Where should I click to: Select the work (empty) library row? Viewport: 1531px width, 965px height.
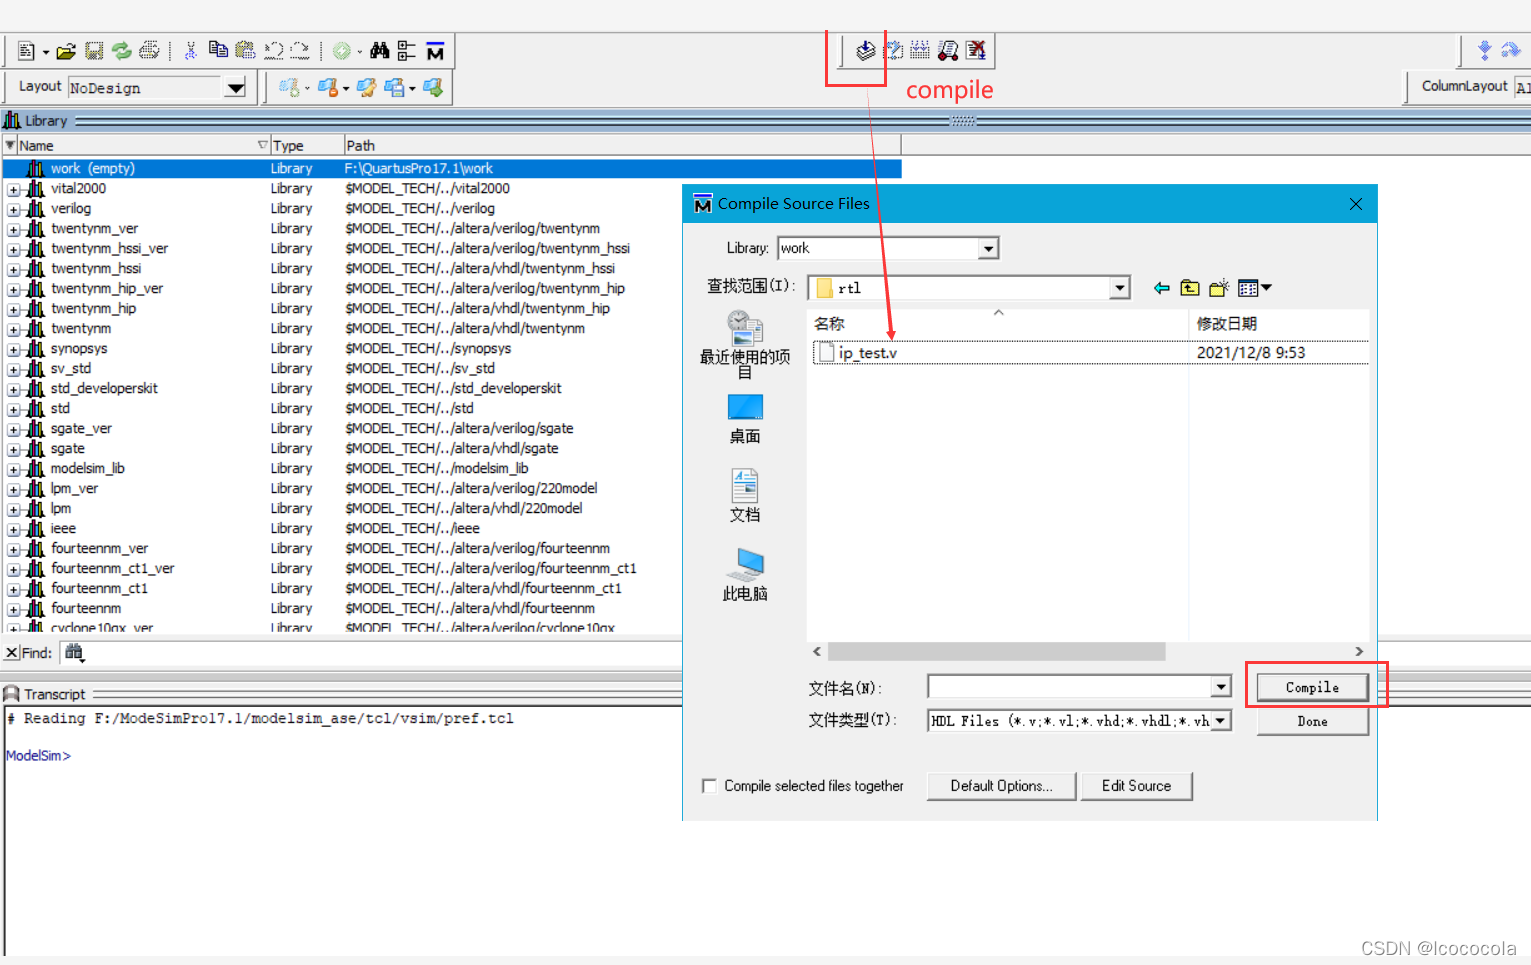click(453, 169)
